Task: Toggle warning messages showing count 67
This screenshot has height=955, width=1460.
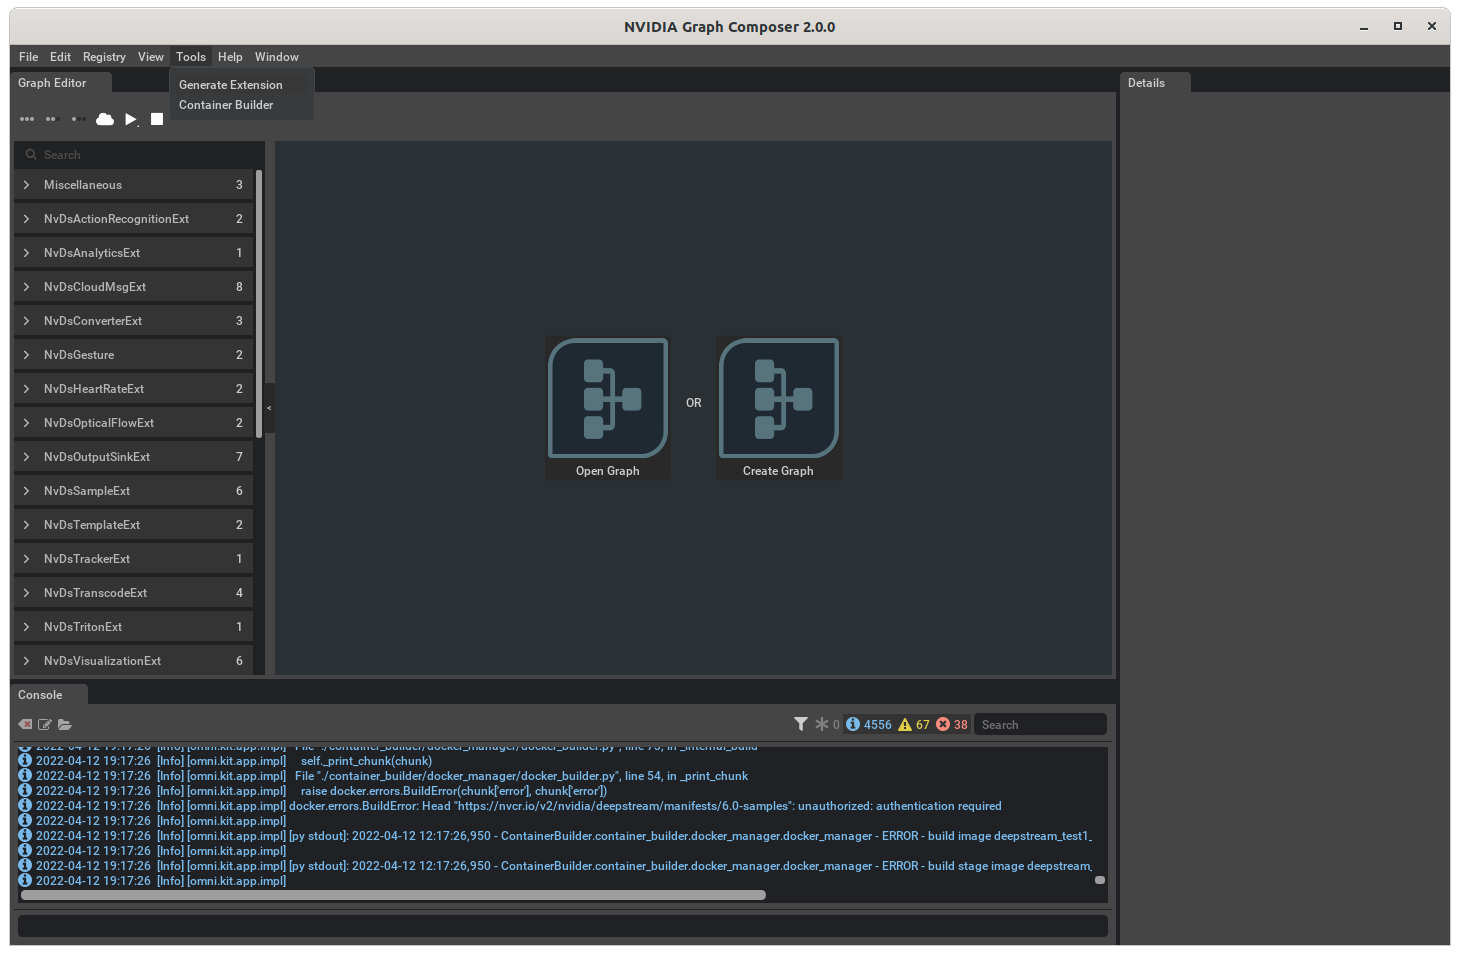Action: (913, 723)
